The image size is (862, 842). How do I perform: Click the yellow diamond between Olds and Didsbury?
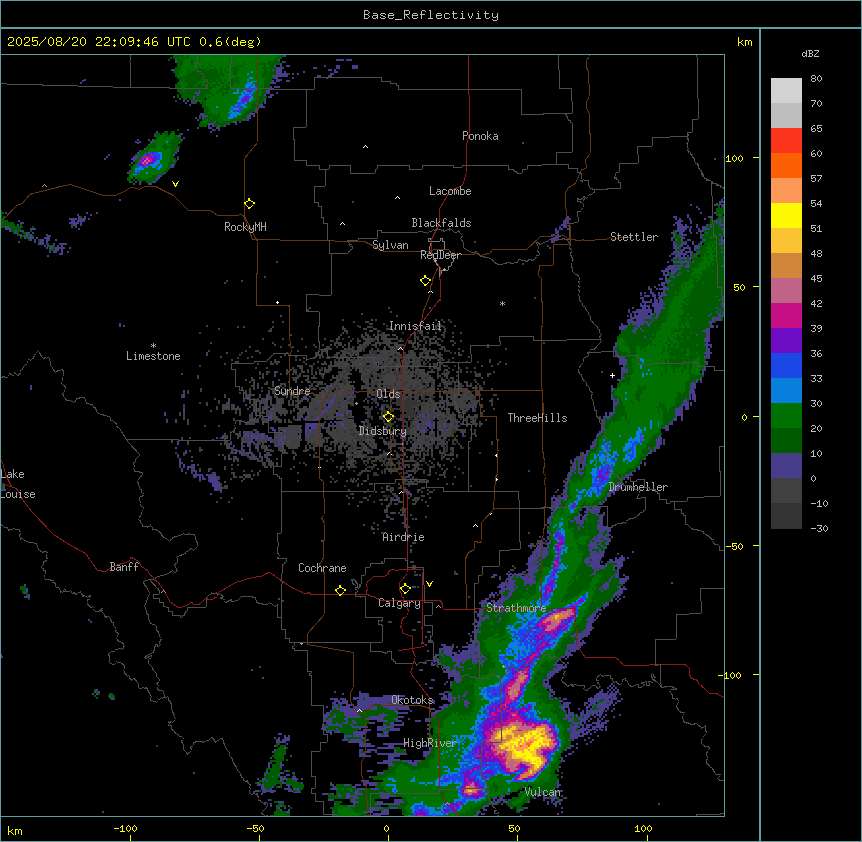[388, 417]
